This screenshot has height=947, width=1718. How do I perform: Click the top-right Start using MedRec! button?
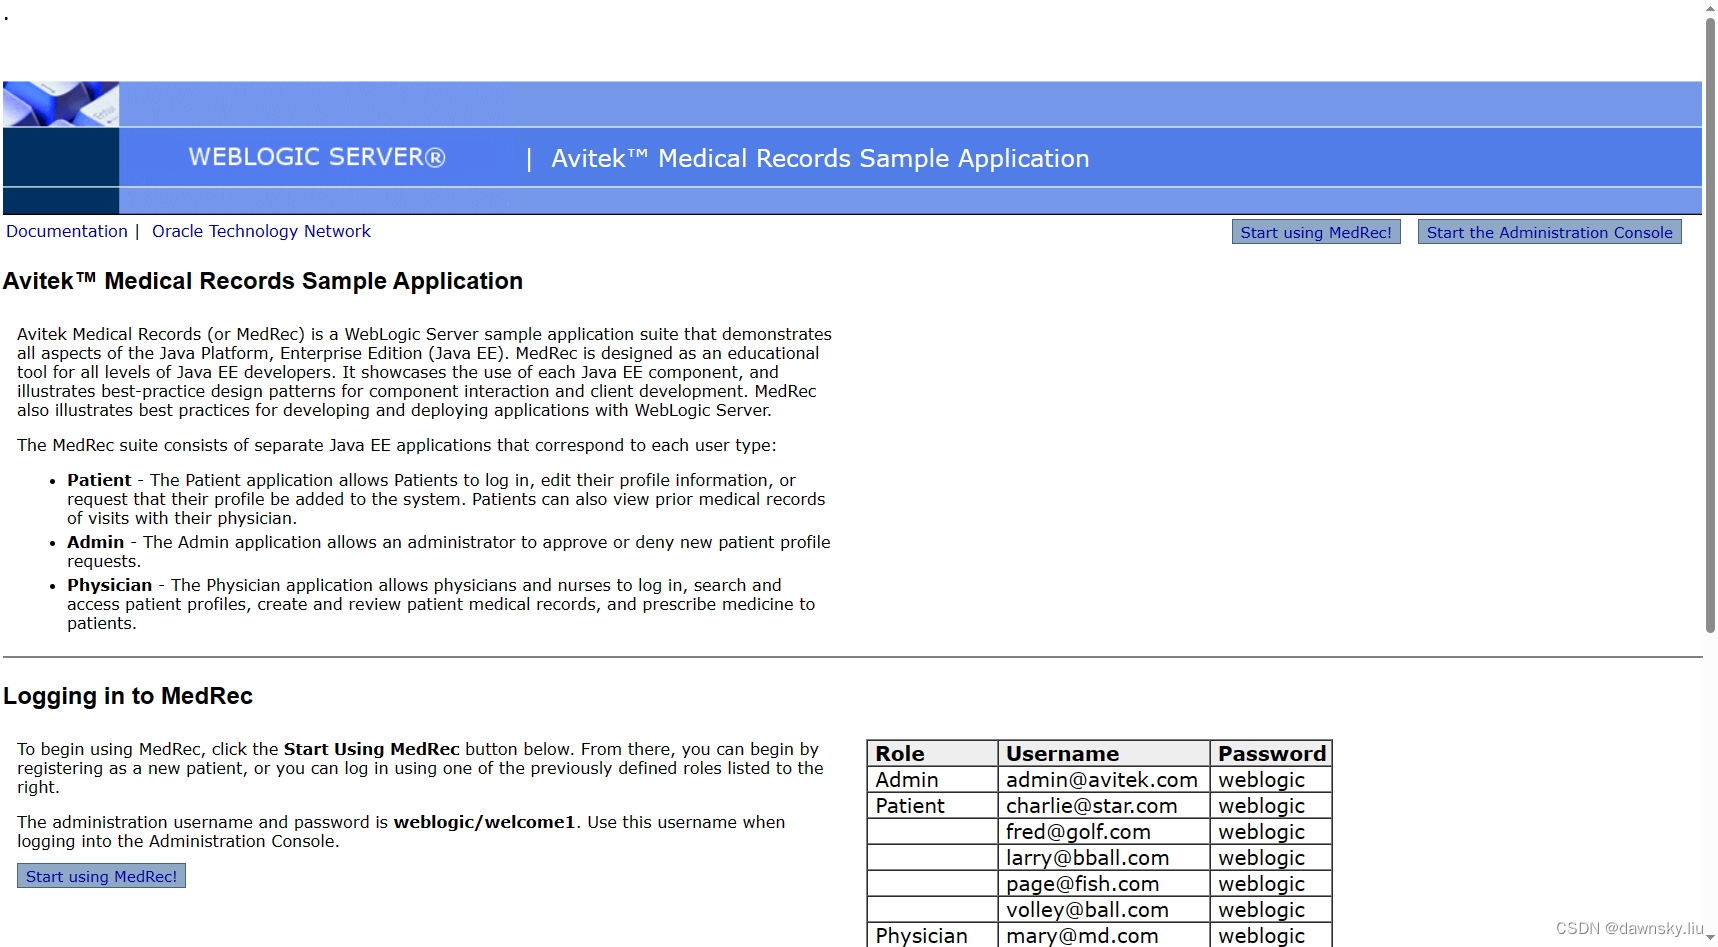(1316, 232)
